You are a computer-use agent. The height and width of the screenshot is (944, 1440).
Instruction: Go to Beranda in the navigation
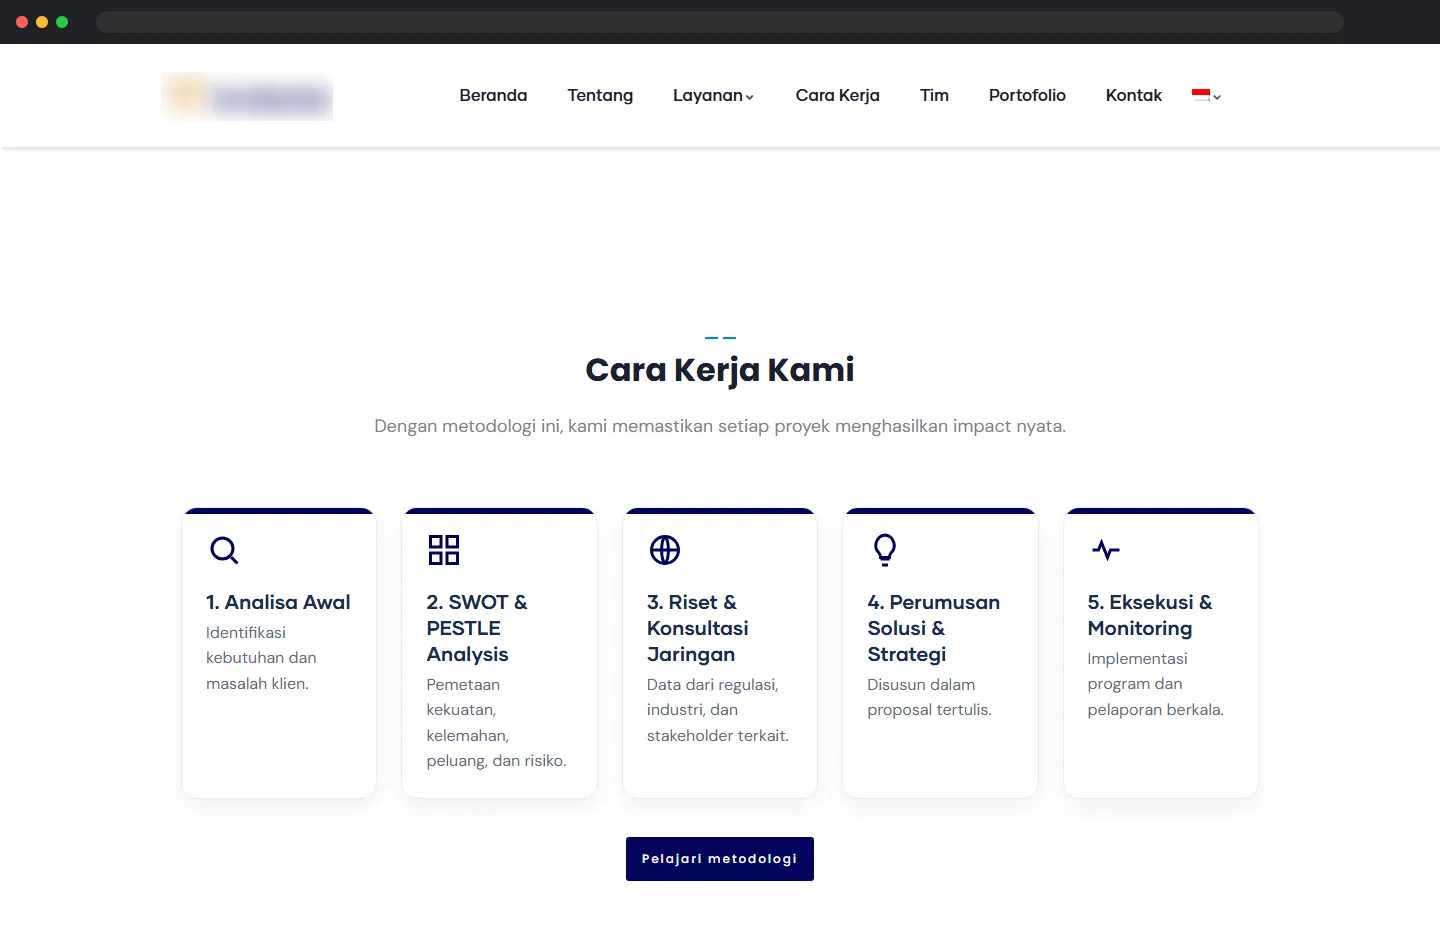[x=493, y=95]
